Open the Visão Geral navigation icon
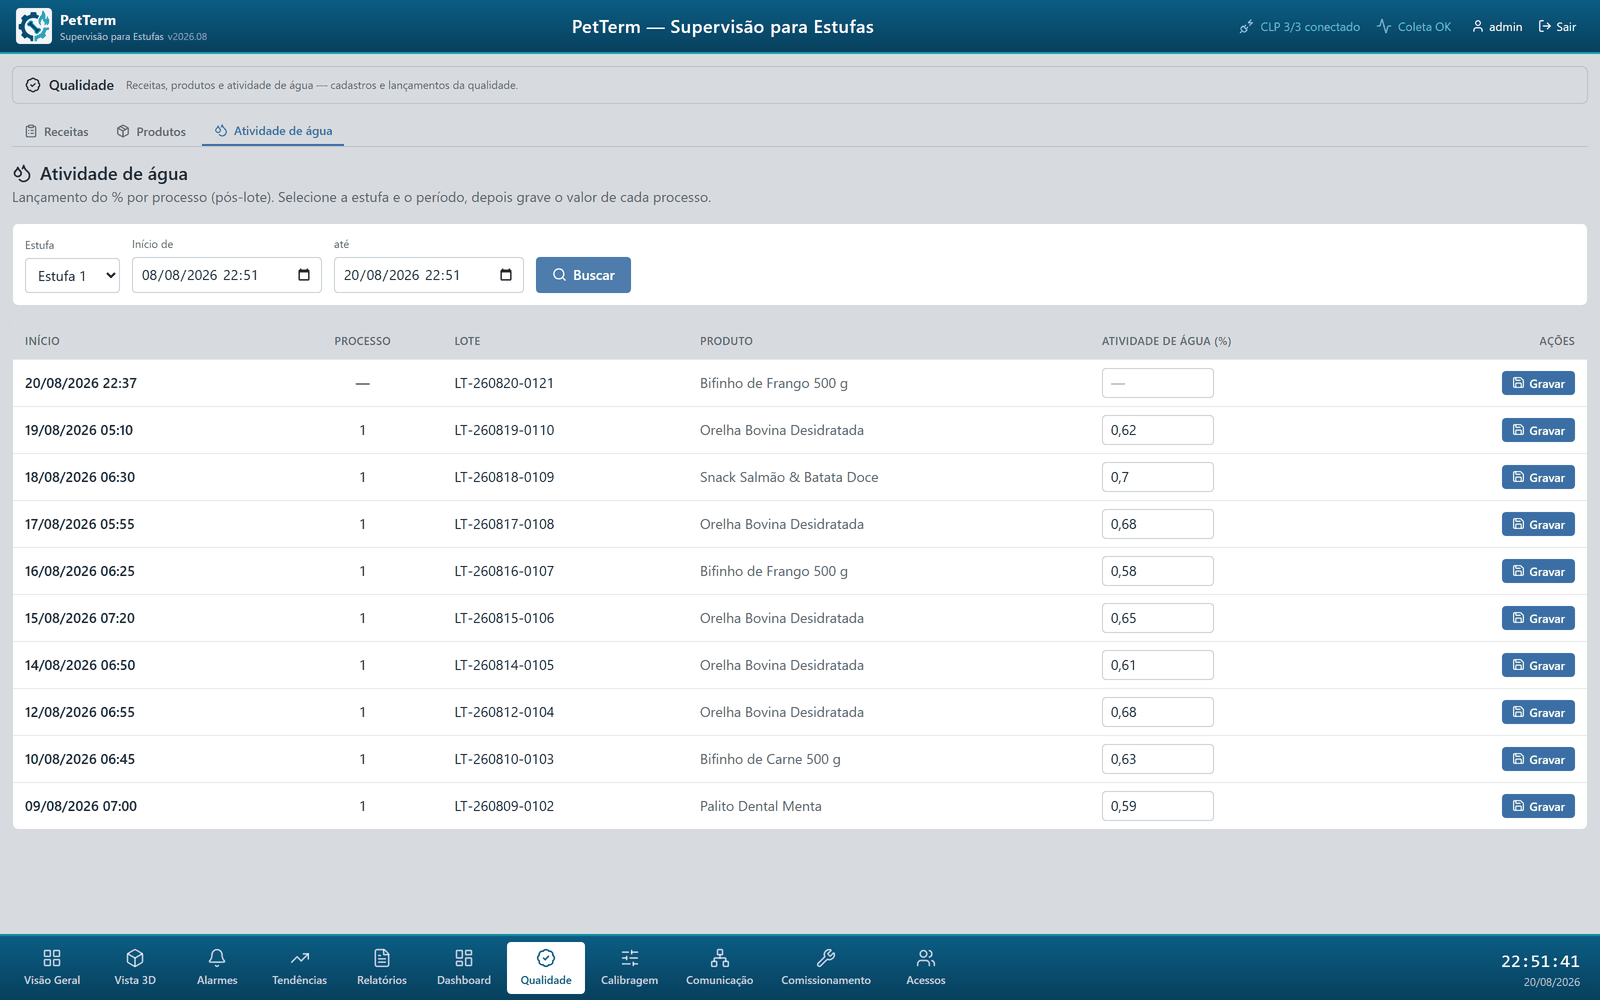 point(52,958)
